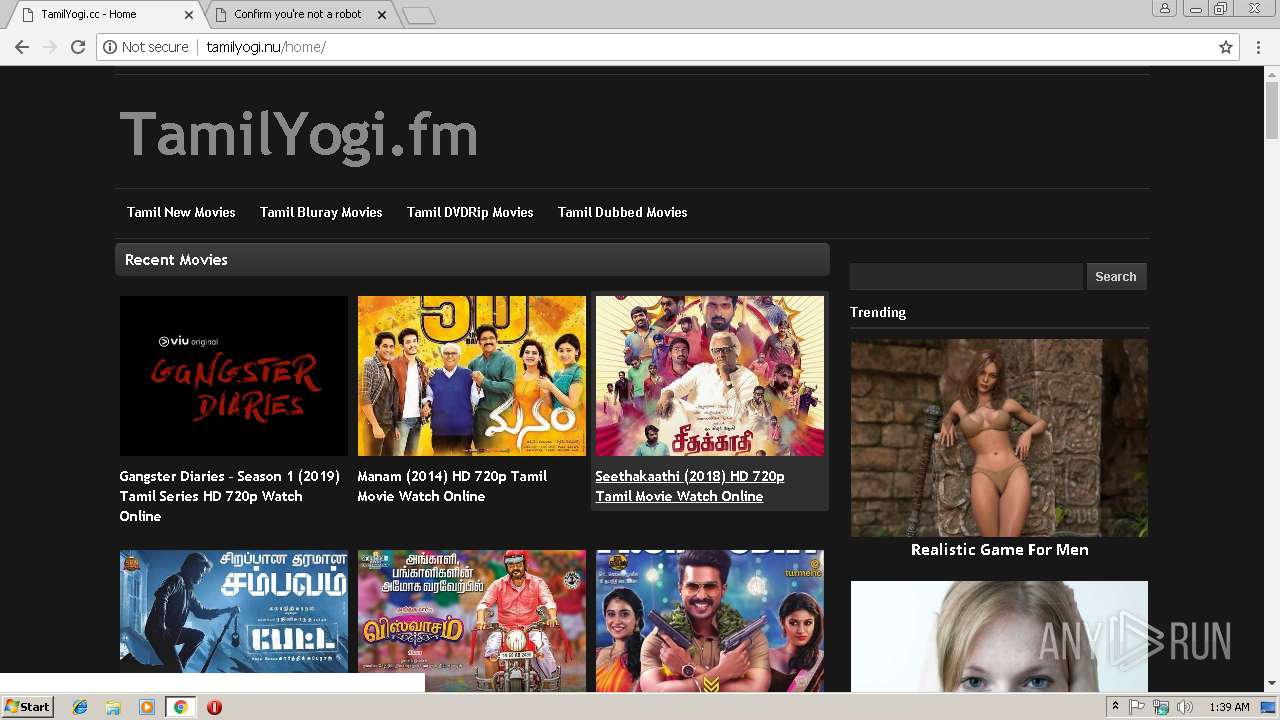Click the poster with man holding guns
The height and width of the screenshot is (720, 1280).
point(710,620)
